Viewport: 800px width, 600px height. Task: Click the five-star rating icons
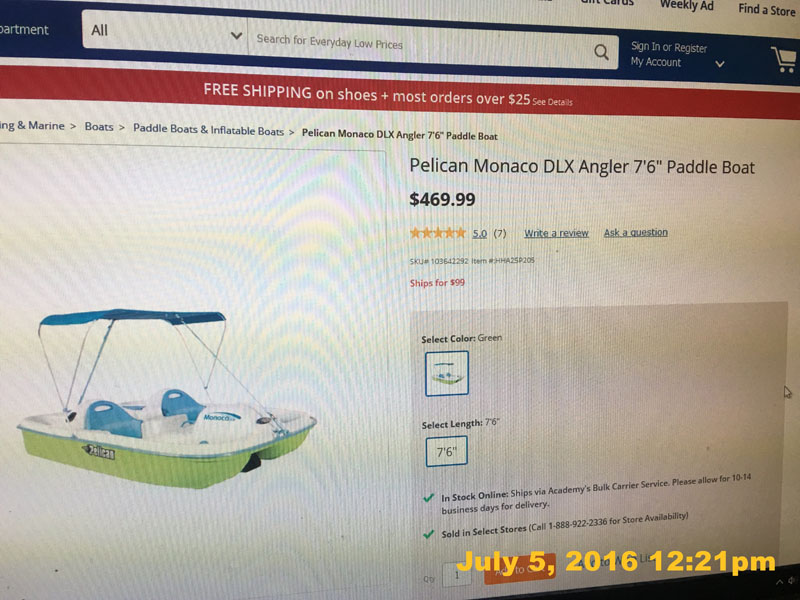pyautogui.click(x=438, y=233)
